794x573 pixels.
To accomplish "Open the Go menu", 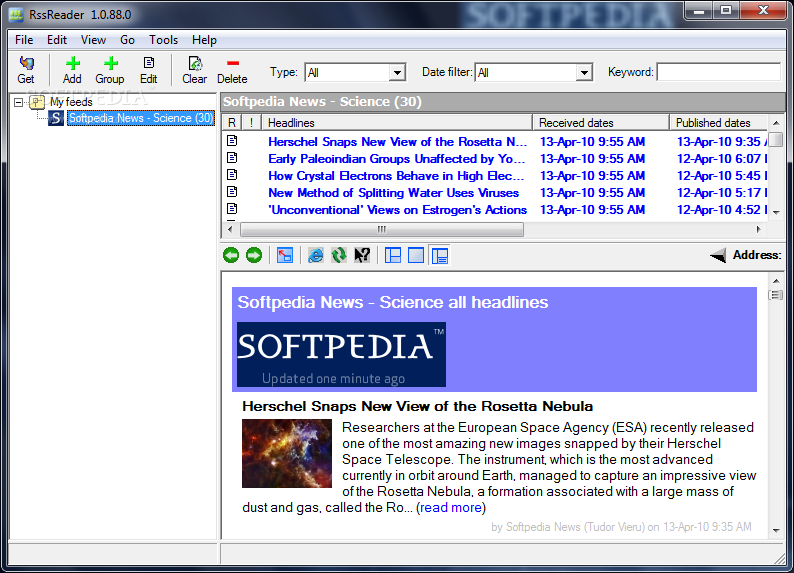I will click(x=127, y=39).
